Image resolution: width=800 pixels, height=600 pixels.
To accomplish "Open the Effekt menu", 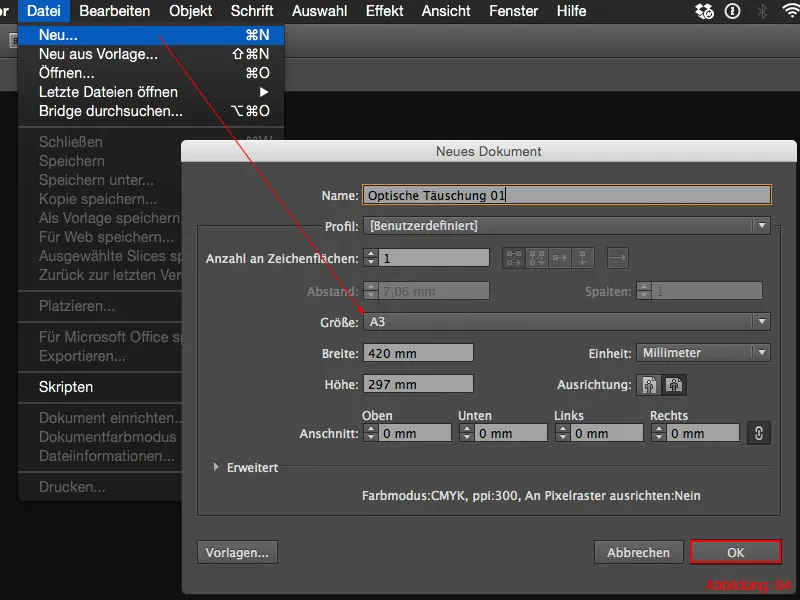I will [384, 11].
